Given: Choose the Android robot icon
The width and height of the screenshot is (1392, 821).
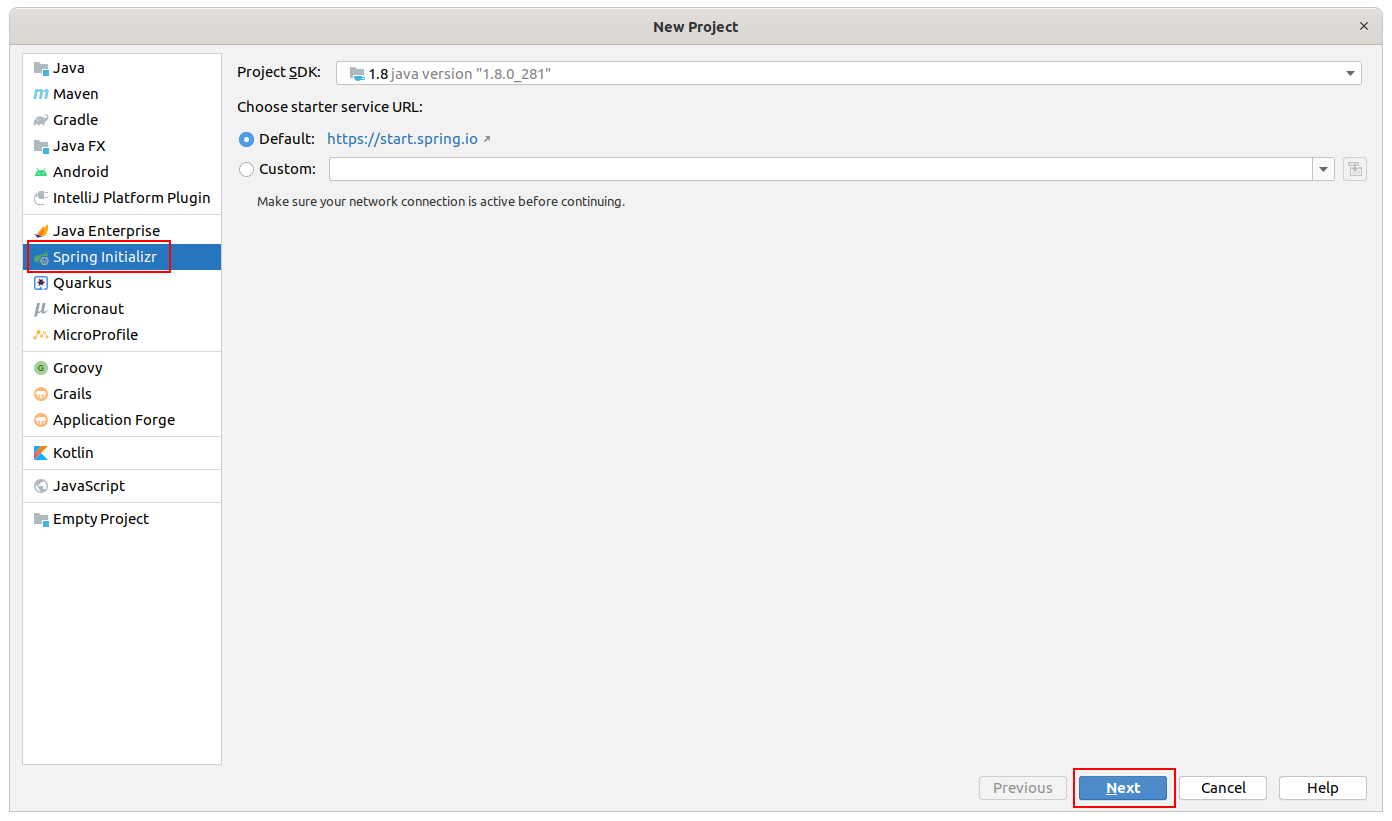Looking at the screenshot, I should (x=41, y=172).
